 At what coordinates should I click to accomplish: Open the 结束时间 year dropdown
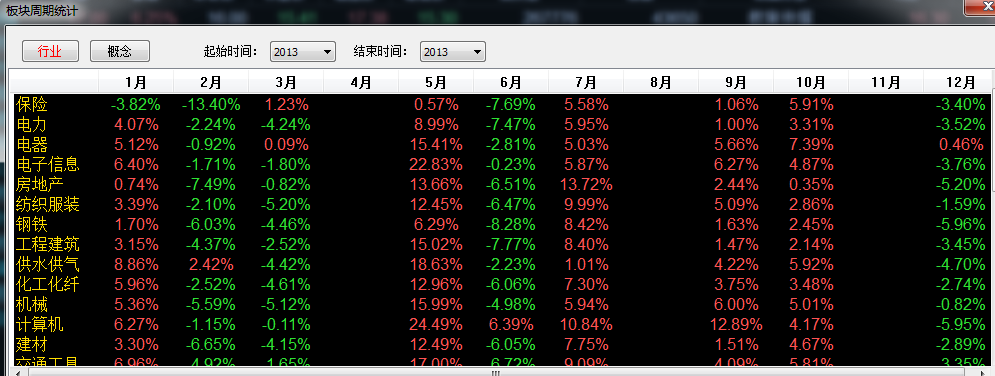click(x=452, y=52)
